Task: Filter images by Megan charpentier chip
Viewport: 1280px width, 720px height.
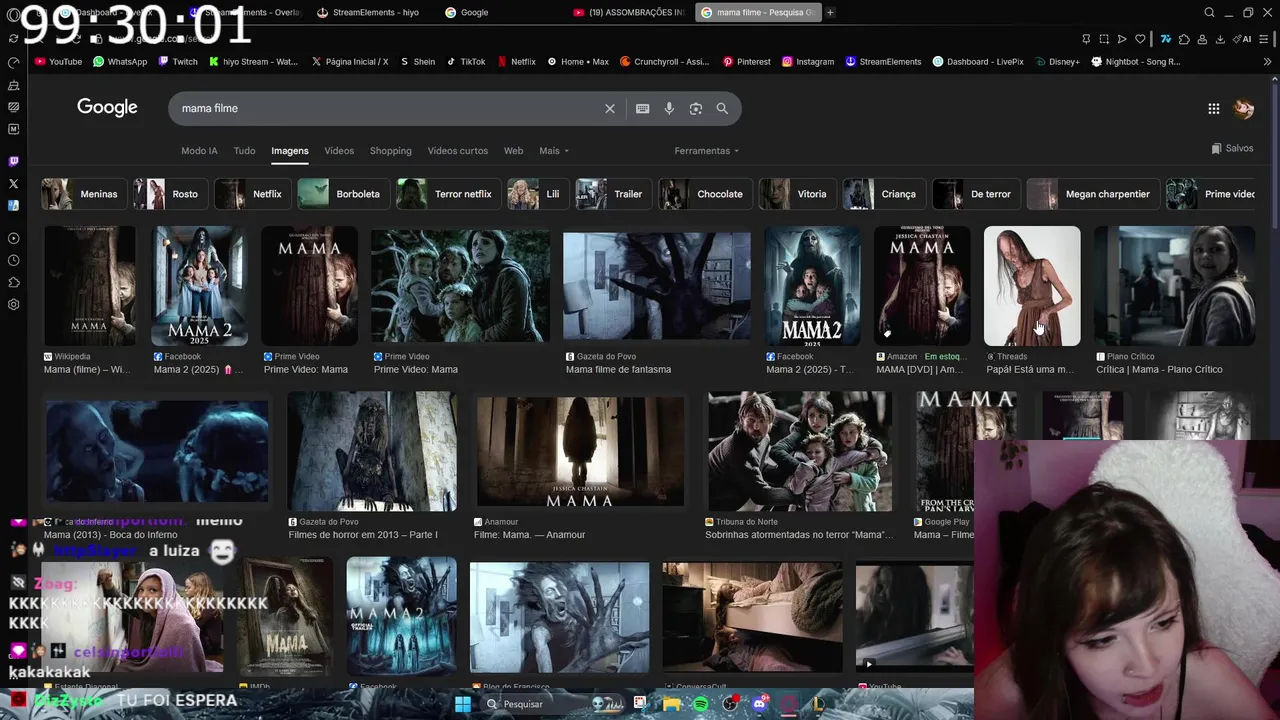Action: point(1092,194)
